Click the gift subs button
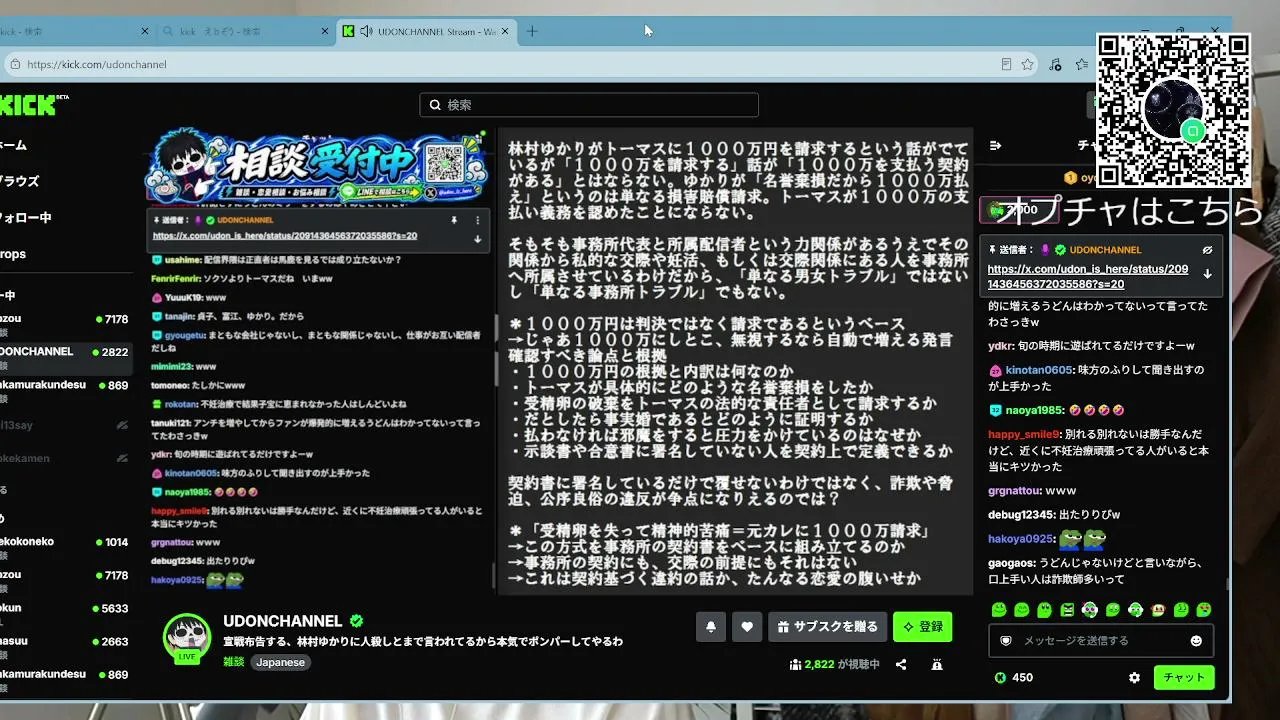1280x720 pixels. (x=827, y=627)
